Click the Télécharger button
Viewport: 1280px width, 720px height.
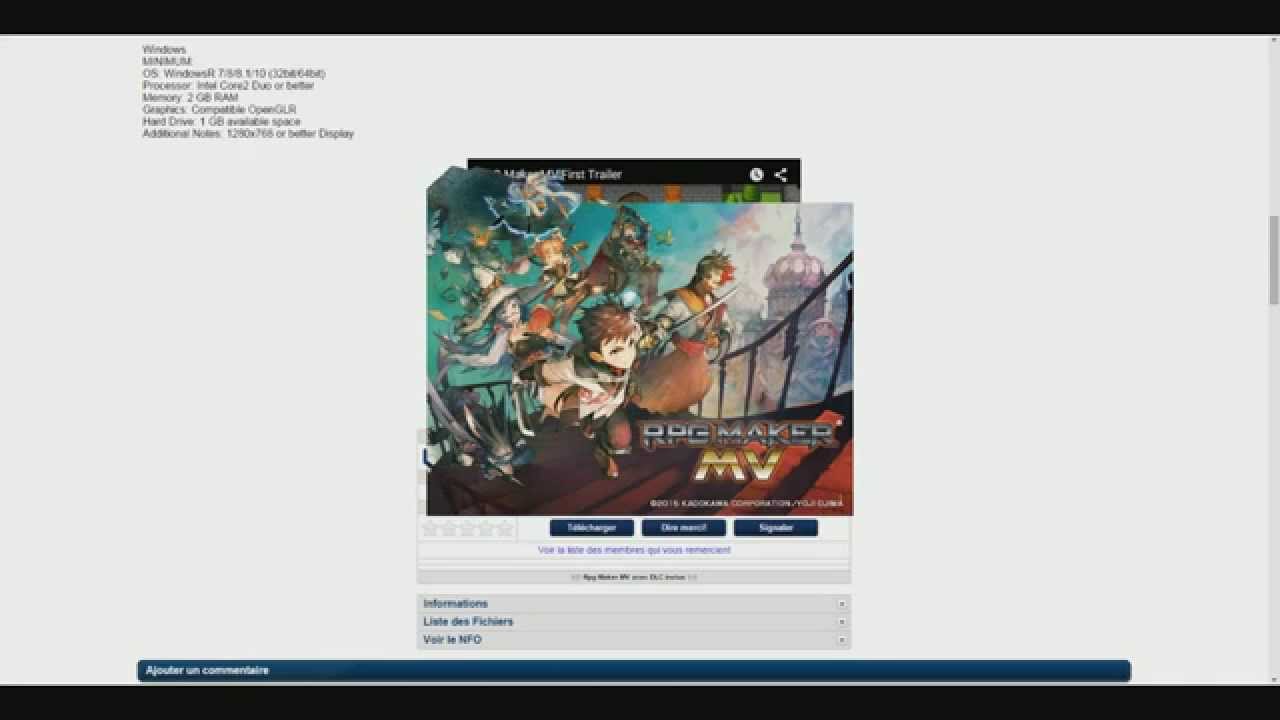click(x=592, y=528)
